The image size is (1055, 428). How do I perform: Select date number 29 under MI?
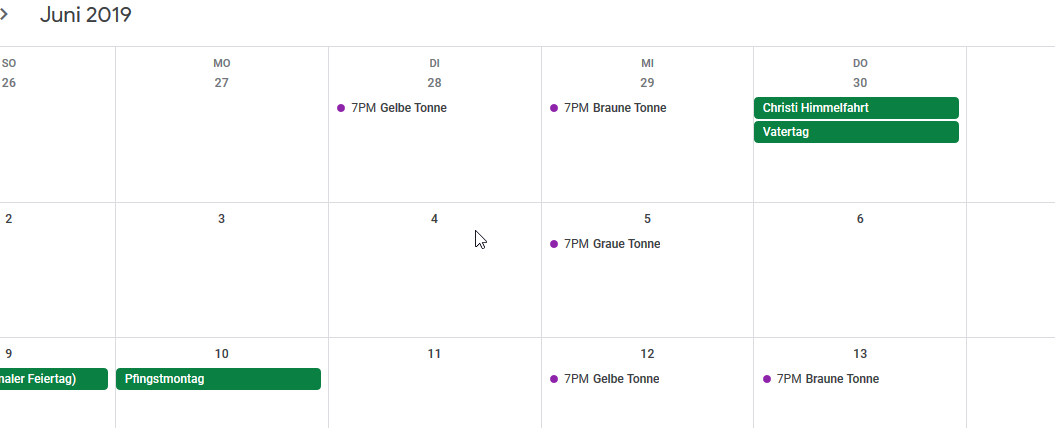[x=647, y=83]
